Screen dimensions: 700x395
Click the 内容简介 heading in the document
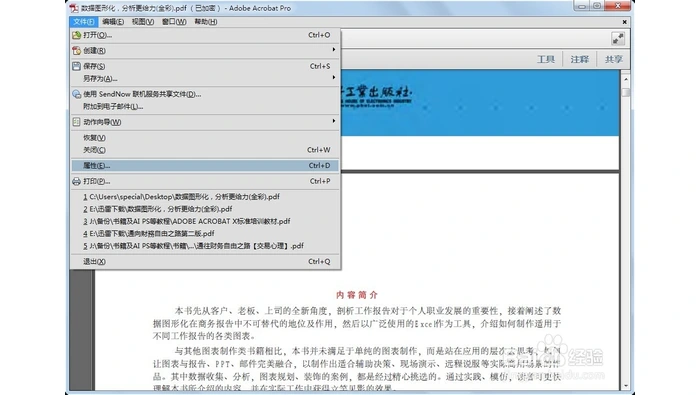pos(357,295)
